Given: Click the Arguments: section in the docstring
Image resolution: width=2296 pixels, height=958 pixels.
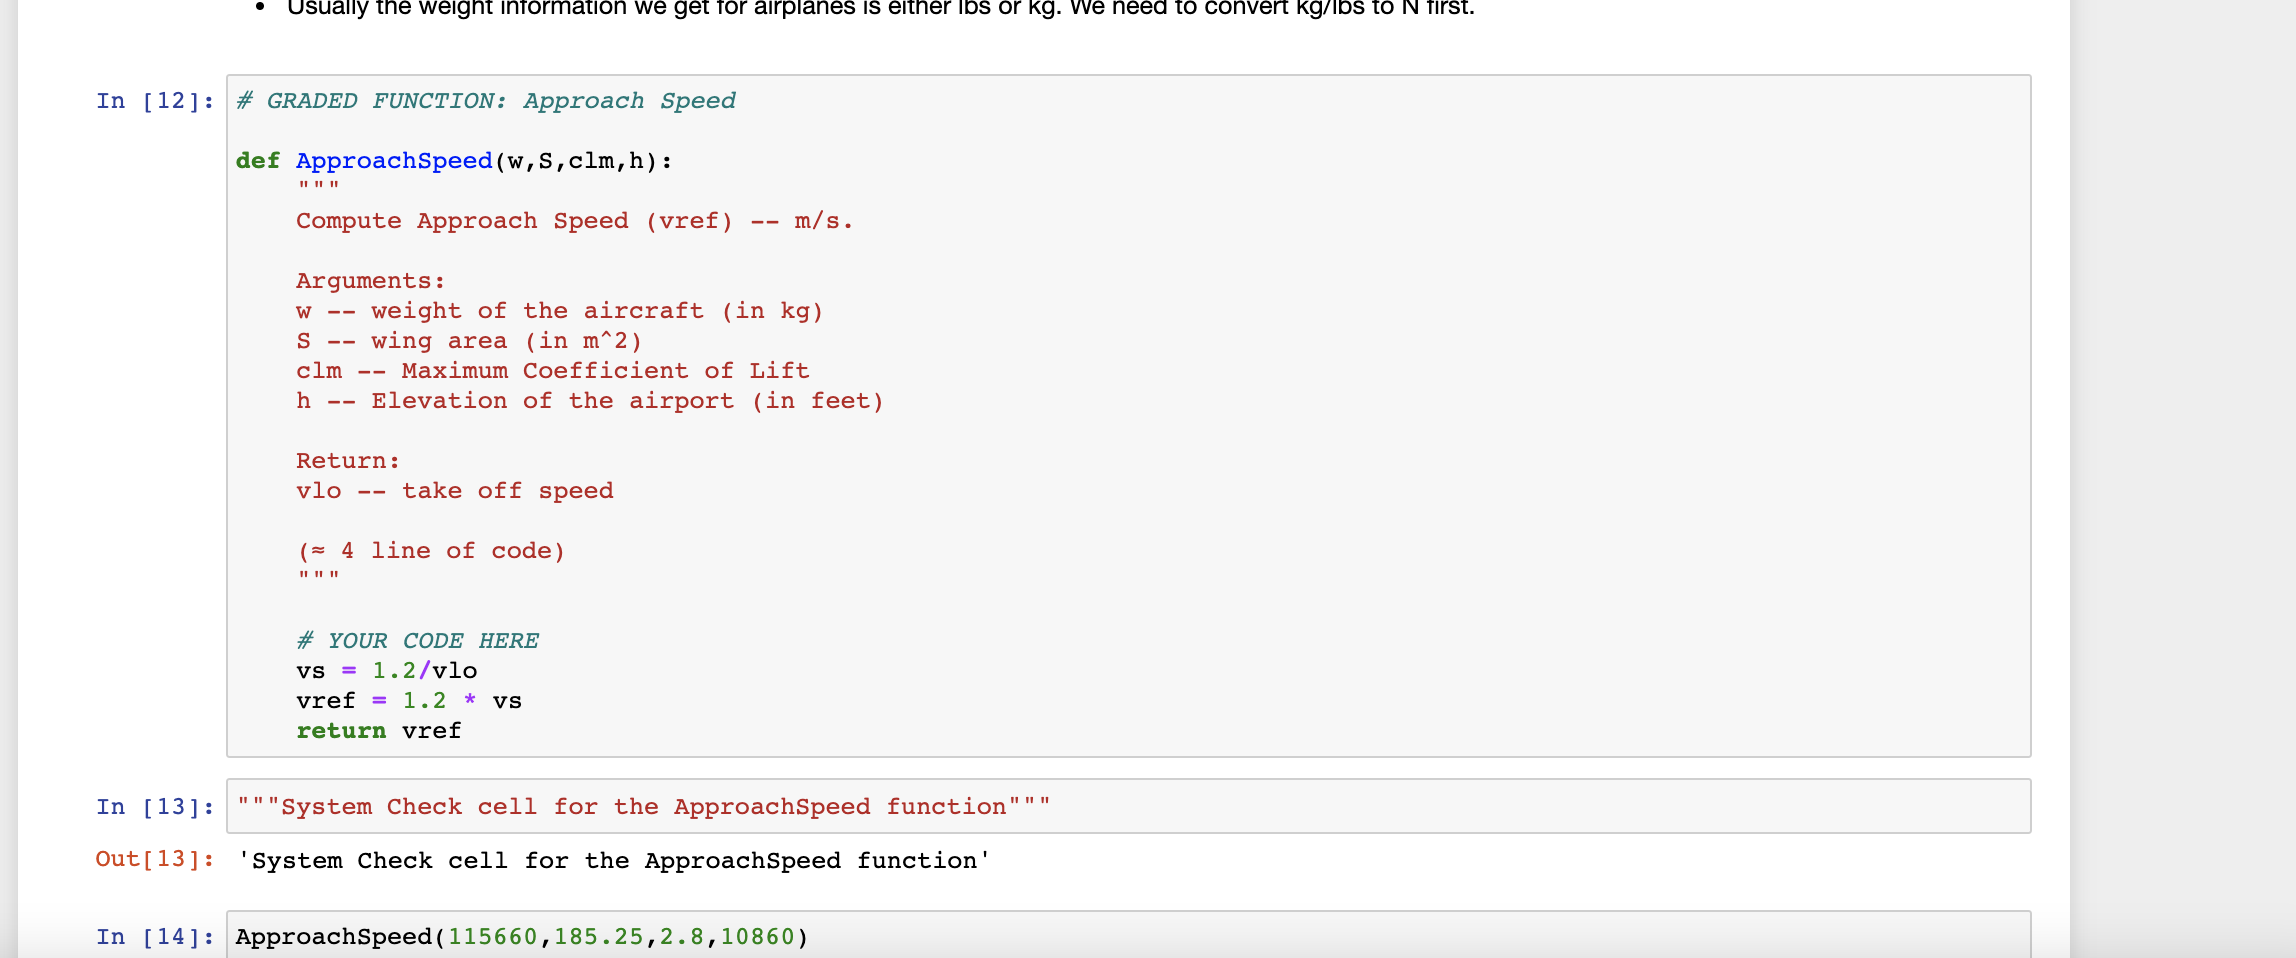Looking at the screenshot, I should [369, 280].
